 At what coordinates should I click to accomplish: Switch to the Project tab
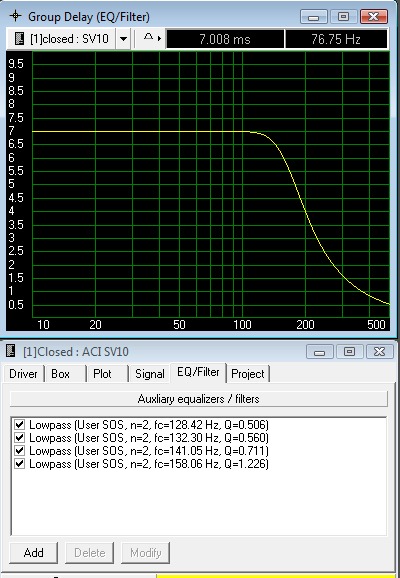[248, 374]
